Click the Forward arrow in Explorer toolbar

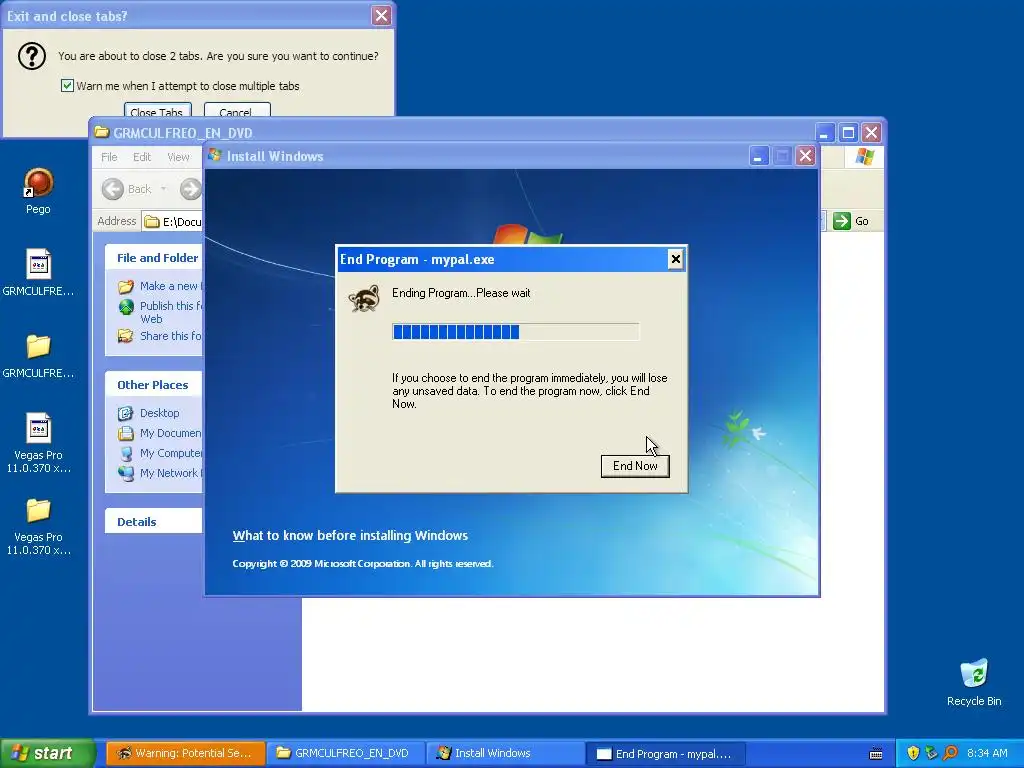190,189
